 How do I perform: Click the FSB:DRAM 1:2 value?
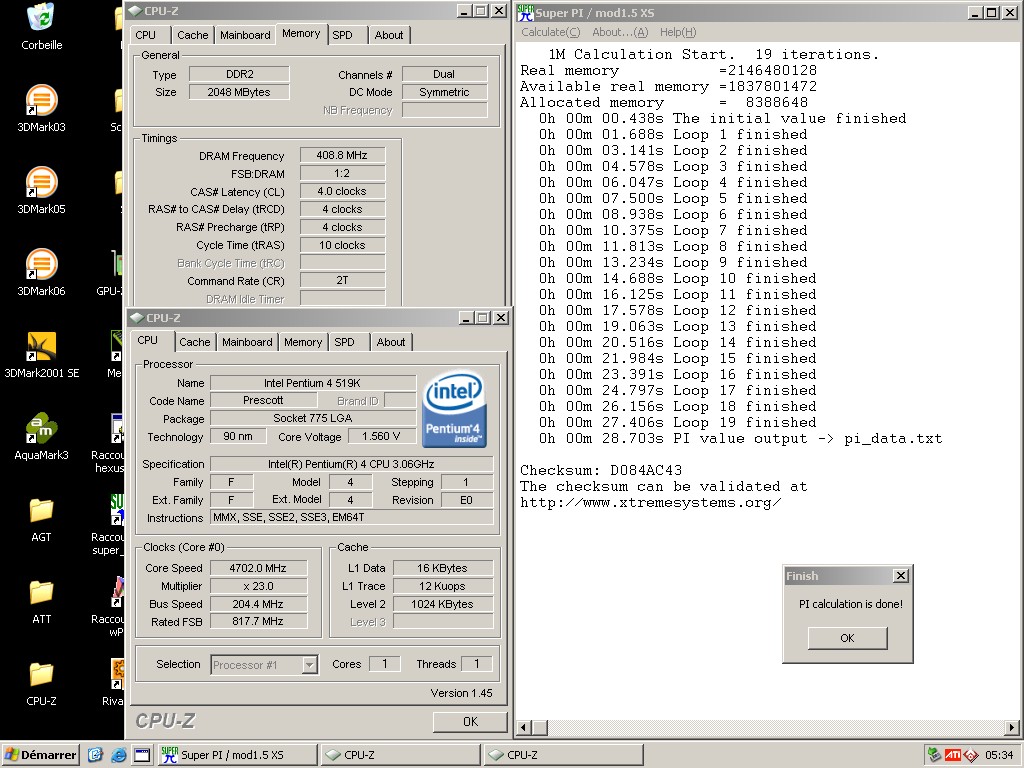pos(342,174)
